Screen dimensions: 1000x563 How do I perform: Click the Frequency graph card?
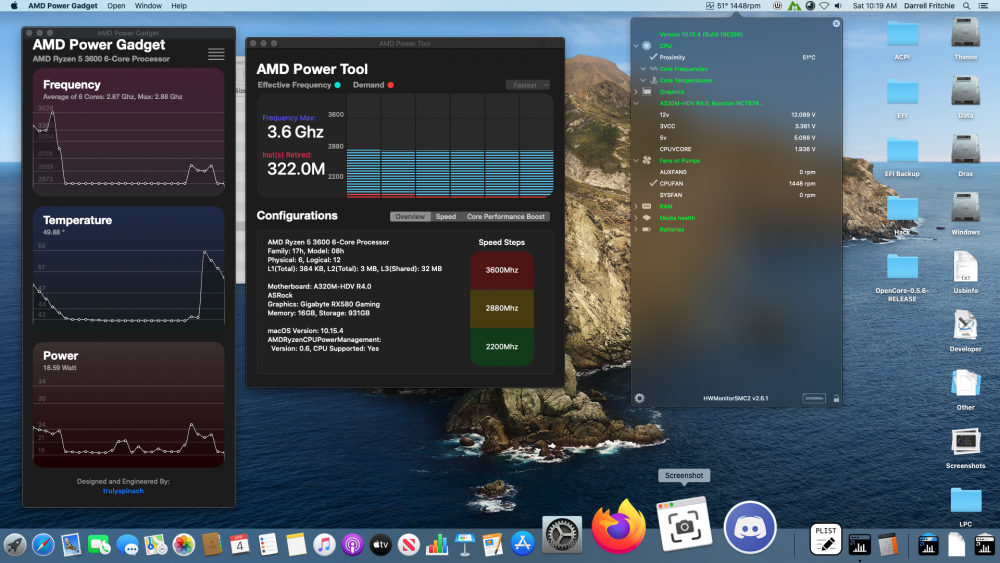click(128, 132)
